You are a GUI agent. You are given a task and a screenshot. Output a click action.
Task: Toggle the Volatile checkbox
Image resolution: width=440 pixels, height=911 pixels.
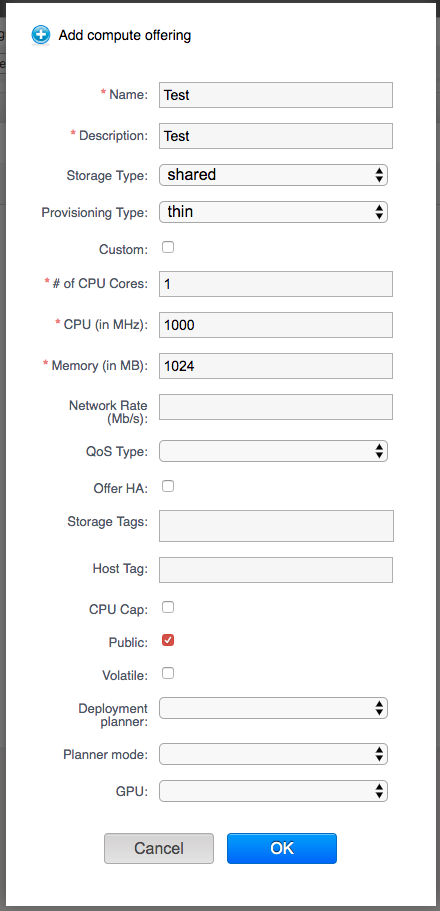click(168, 673)
